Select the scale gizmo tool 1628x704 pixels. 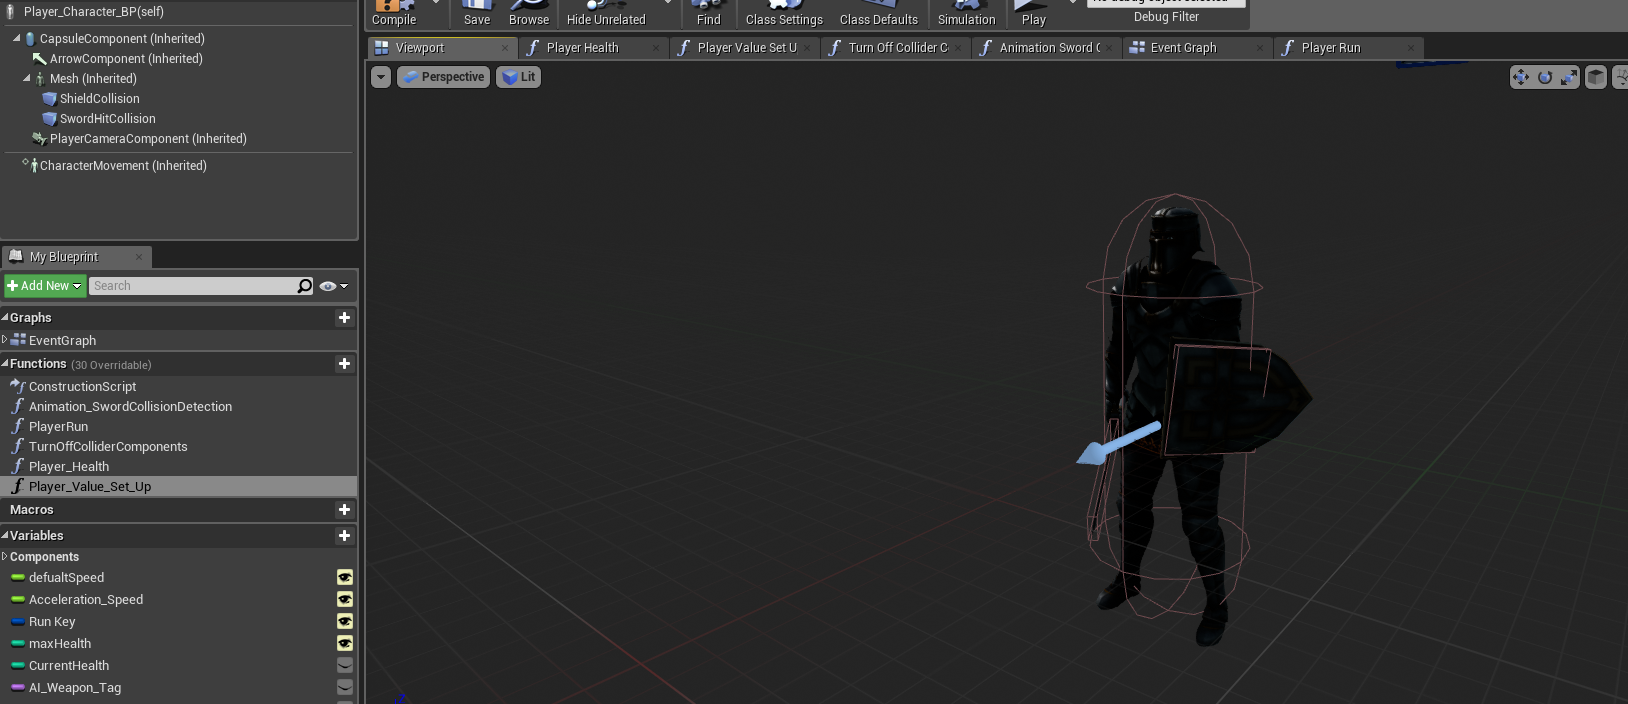point(1569,77)
